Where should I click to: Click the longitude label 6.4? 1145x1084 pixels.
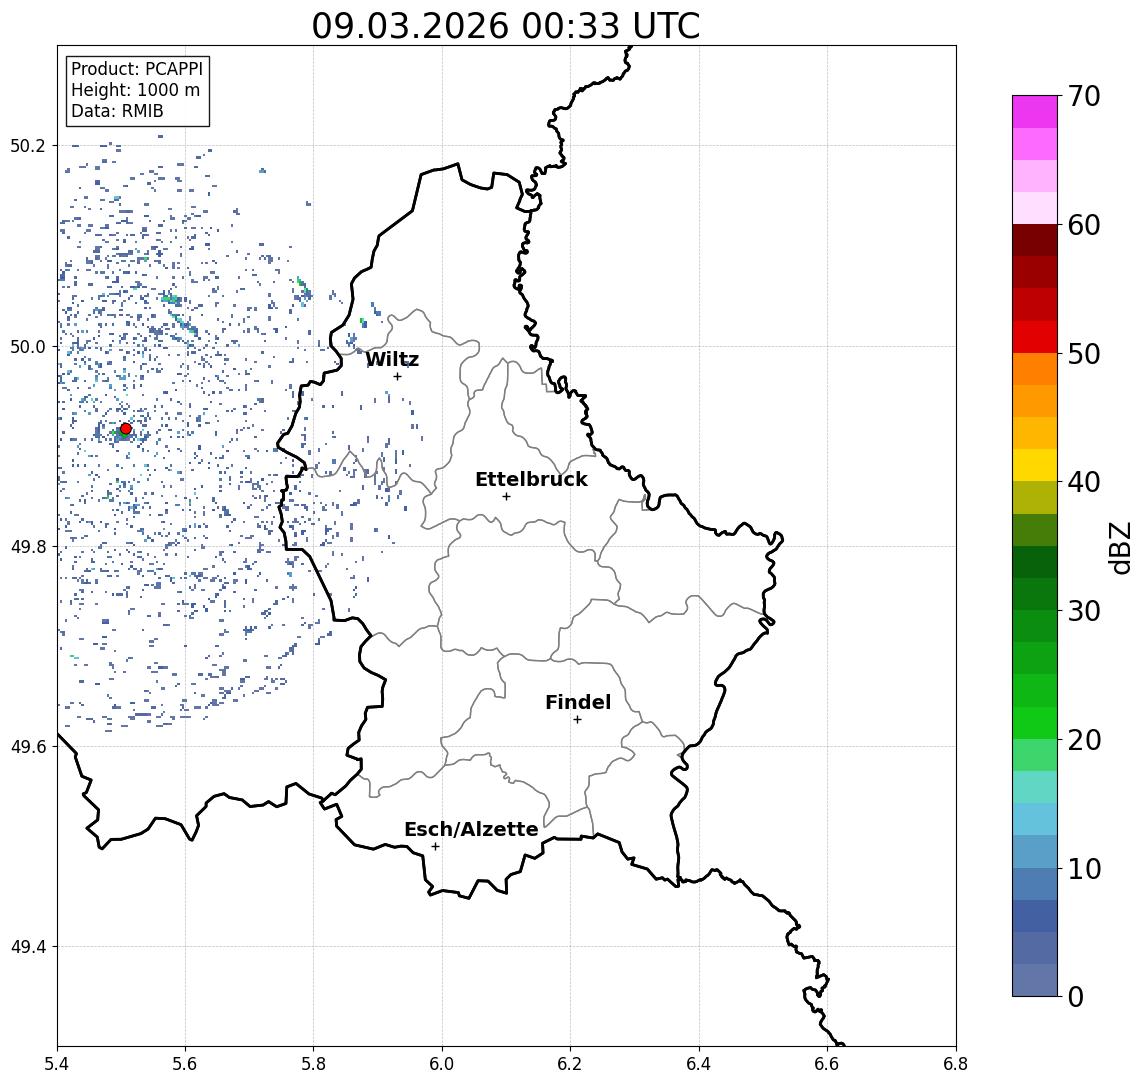[699, 1064]
